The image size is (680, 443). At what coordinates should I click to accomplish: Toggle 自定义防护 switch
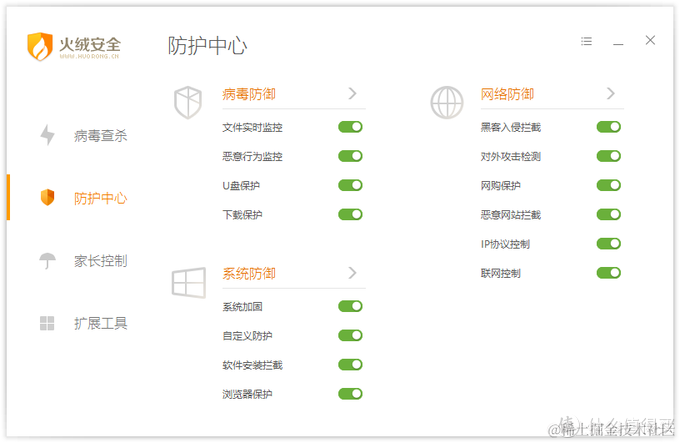[350, 336]
